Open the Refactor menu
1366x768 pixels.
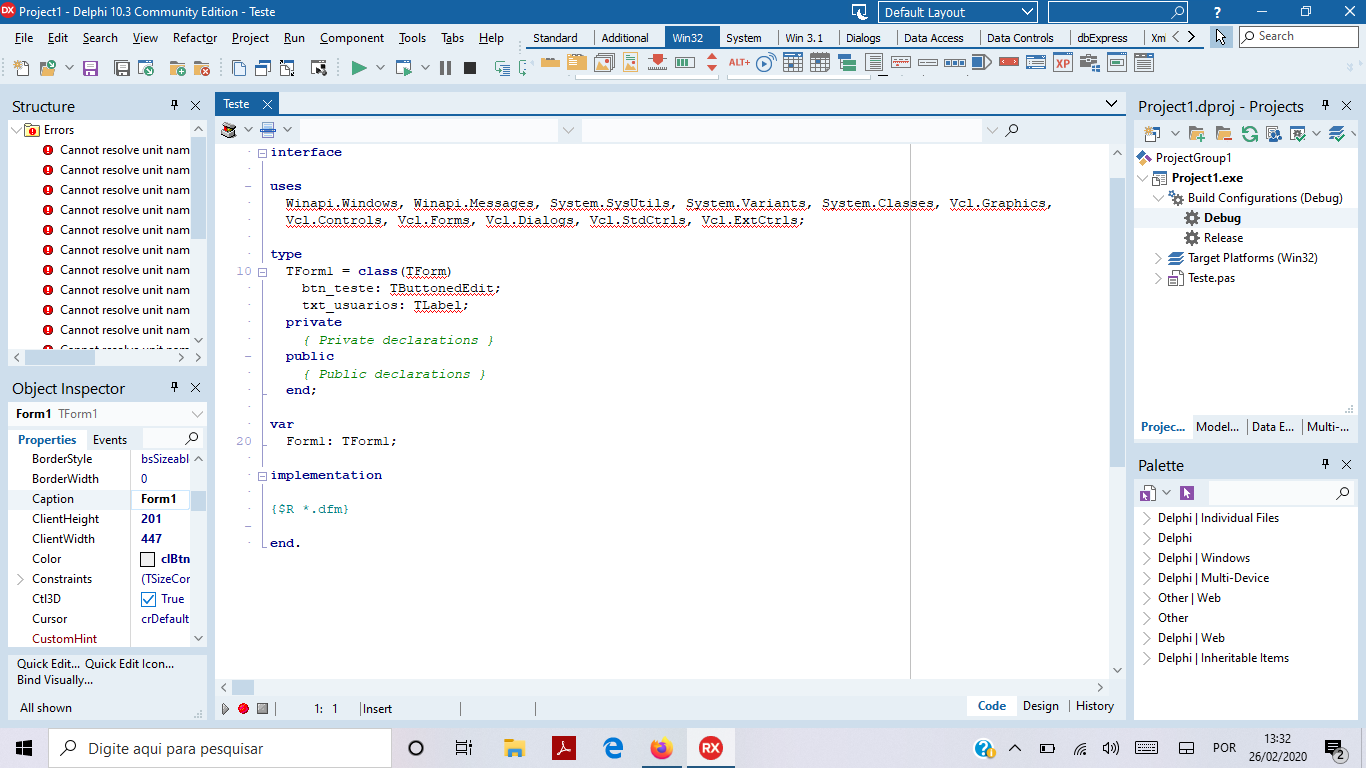[195, 38]
